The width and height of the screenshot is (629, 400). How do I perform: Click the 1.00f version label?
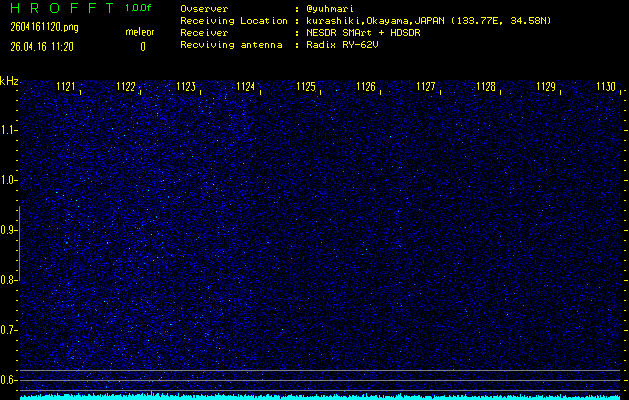pyautogui.click(x=139, y=8)
